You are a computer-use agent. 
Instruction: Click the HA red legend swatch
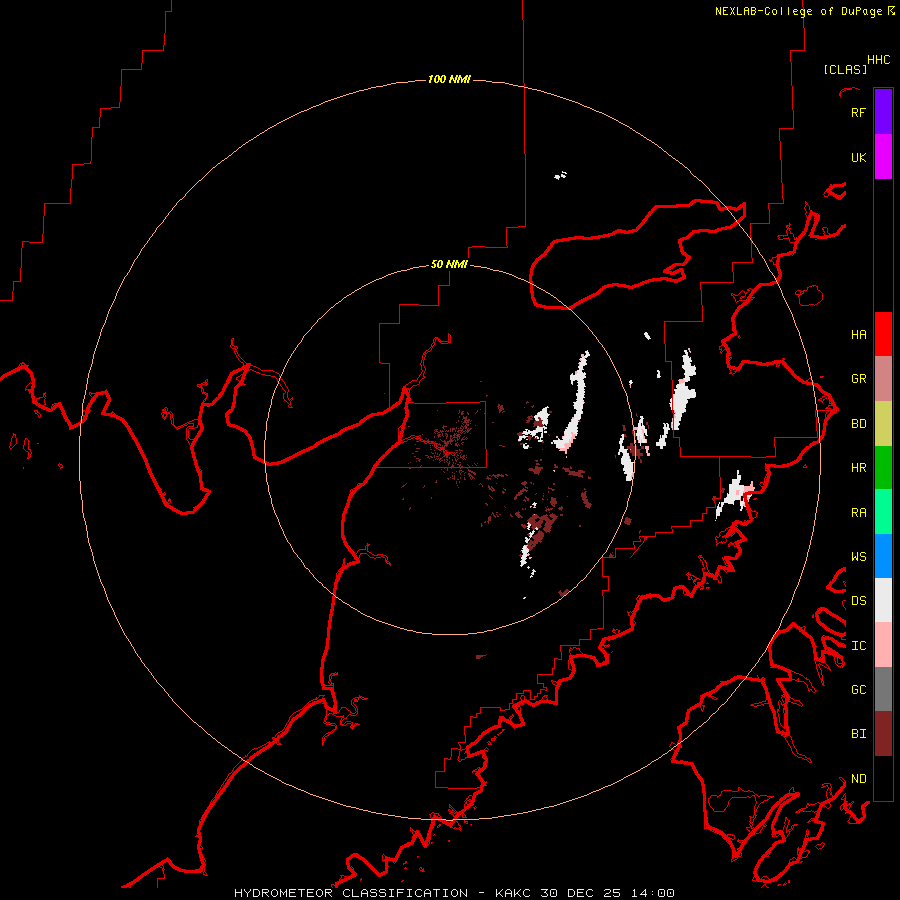click(x=883, y=334)
